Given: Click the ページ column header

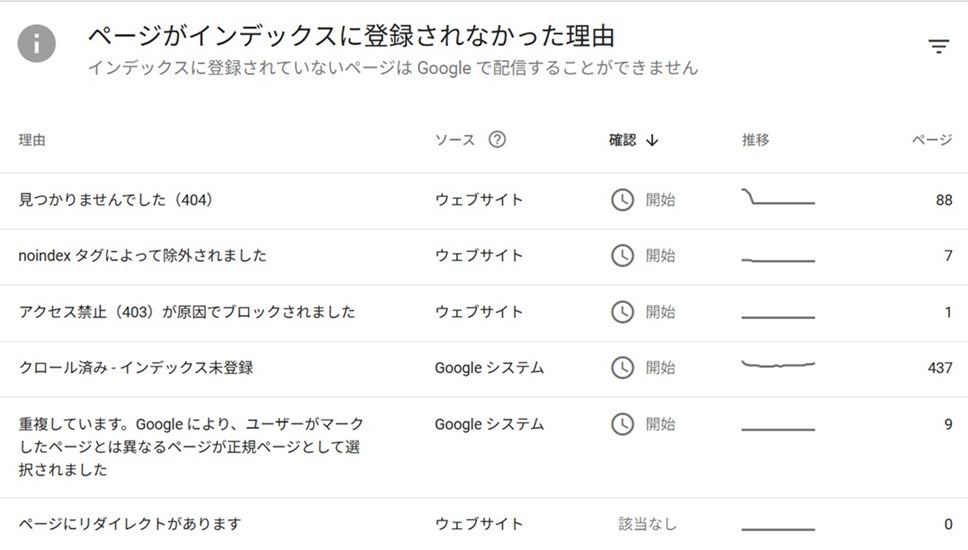Looking at the screenshot, I should tap(931, 140).
